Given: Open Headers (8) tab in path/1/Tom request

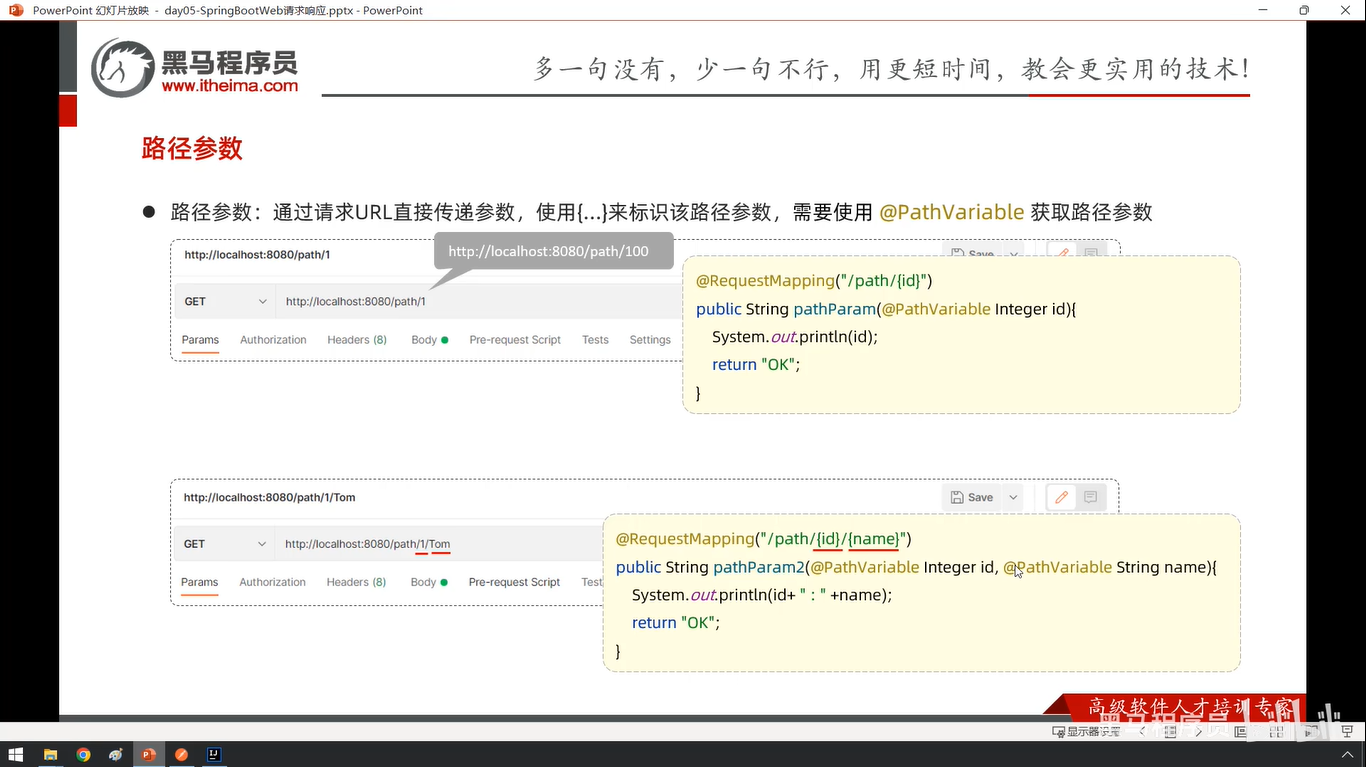Looking at the screenshot, I should (x=356, y=582).
